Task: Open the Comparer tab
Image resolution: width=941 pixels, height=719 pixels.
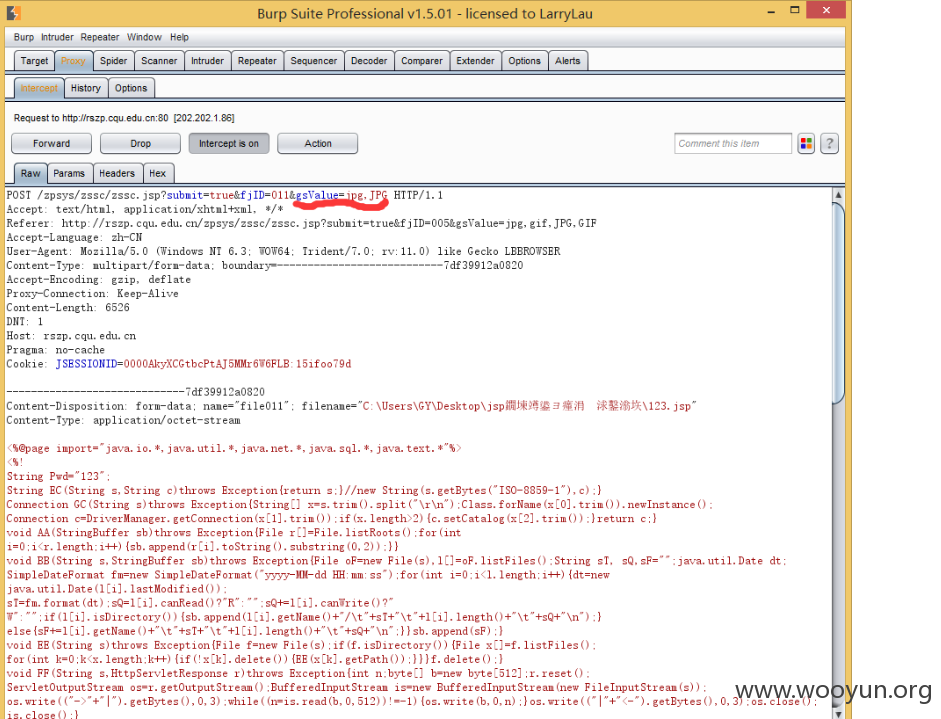Action: click(x=422, y=61)
